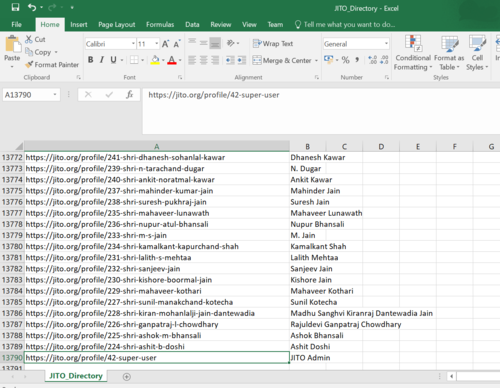Click the formula bar Cancel X

point(88,95)
